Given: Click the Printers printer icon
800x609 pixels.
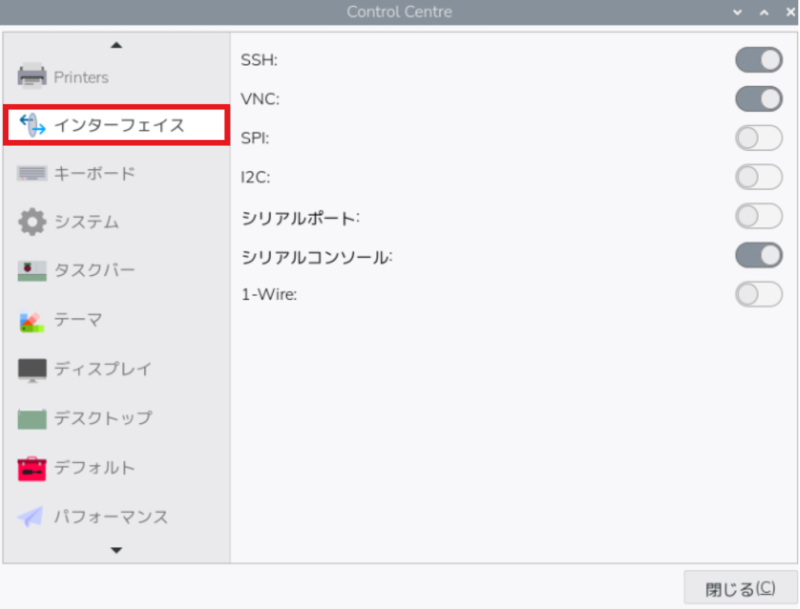Looking at the screenshot, I should click(32, 76).
